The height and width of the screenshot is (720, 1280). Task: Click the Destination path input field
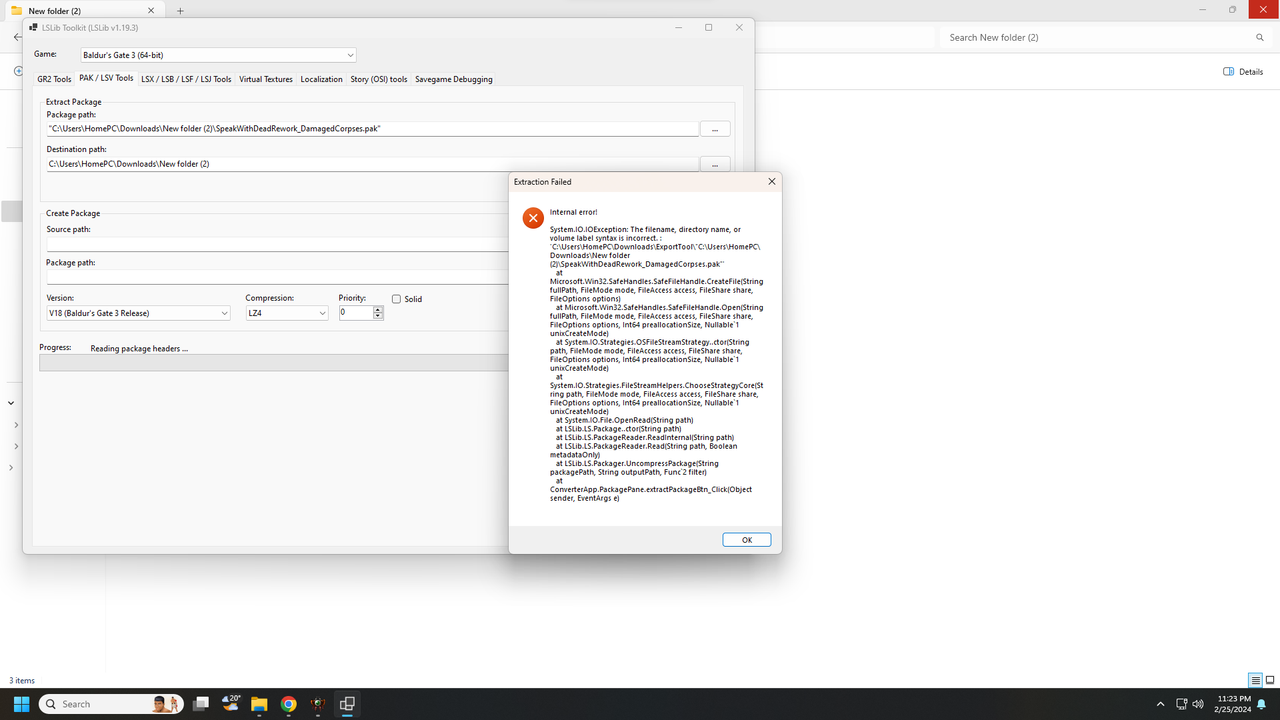(x=372, y=164)
